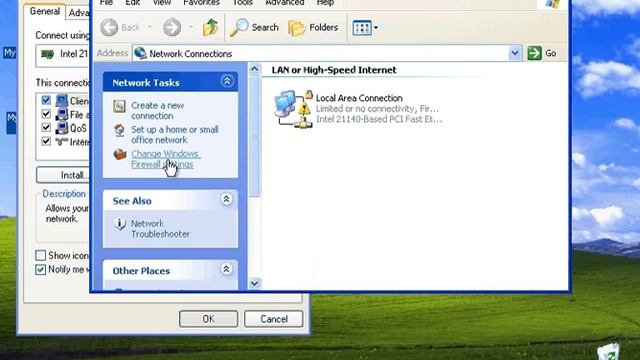
Task: Click the Folders toolbar button
Action: (x=313, y=27)
